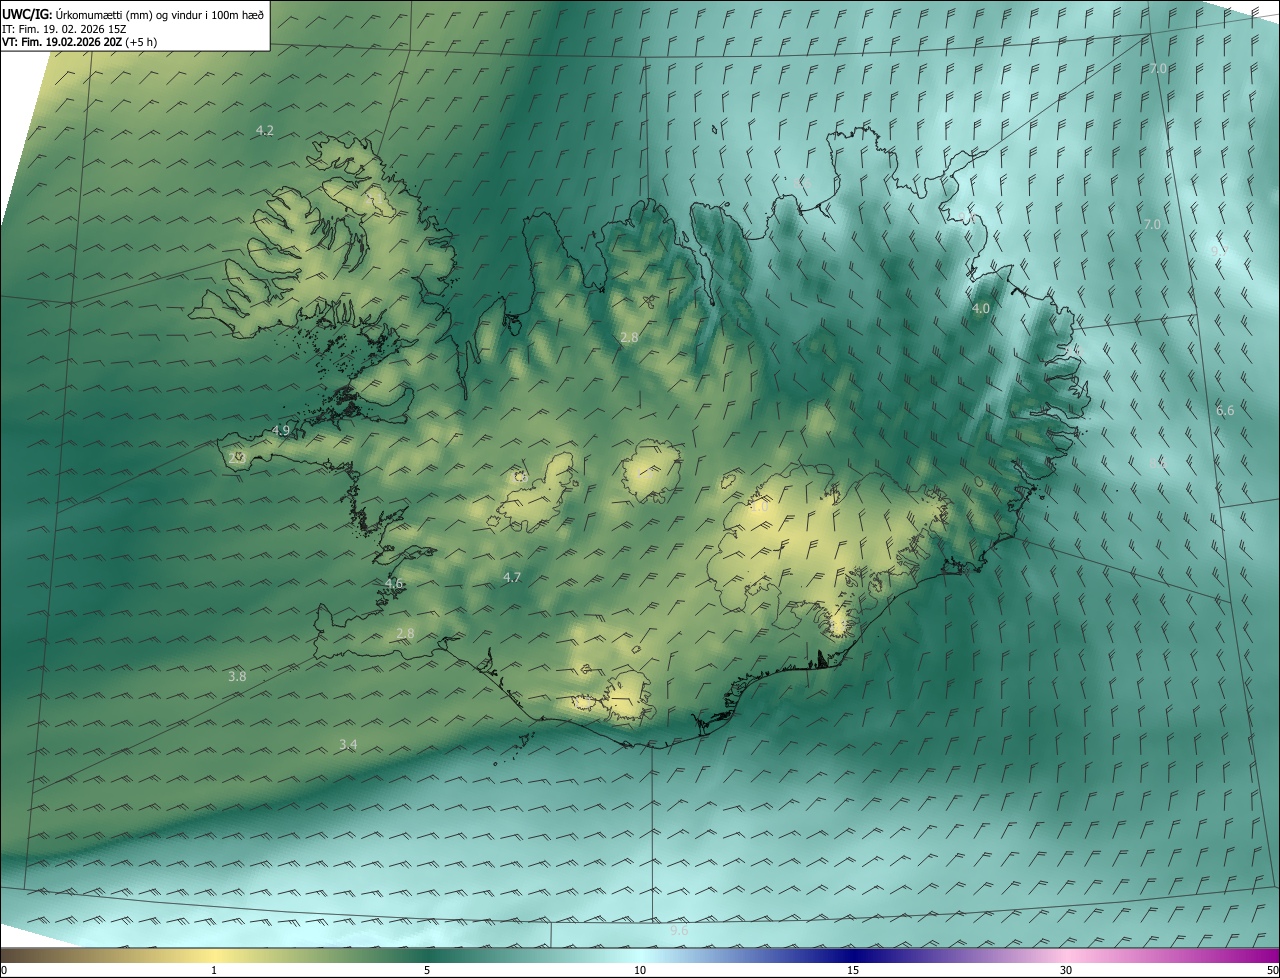Click the 4.2 precipitation value label

coord(265,130)
